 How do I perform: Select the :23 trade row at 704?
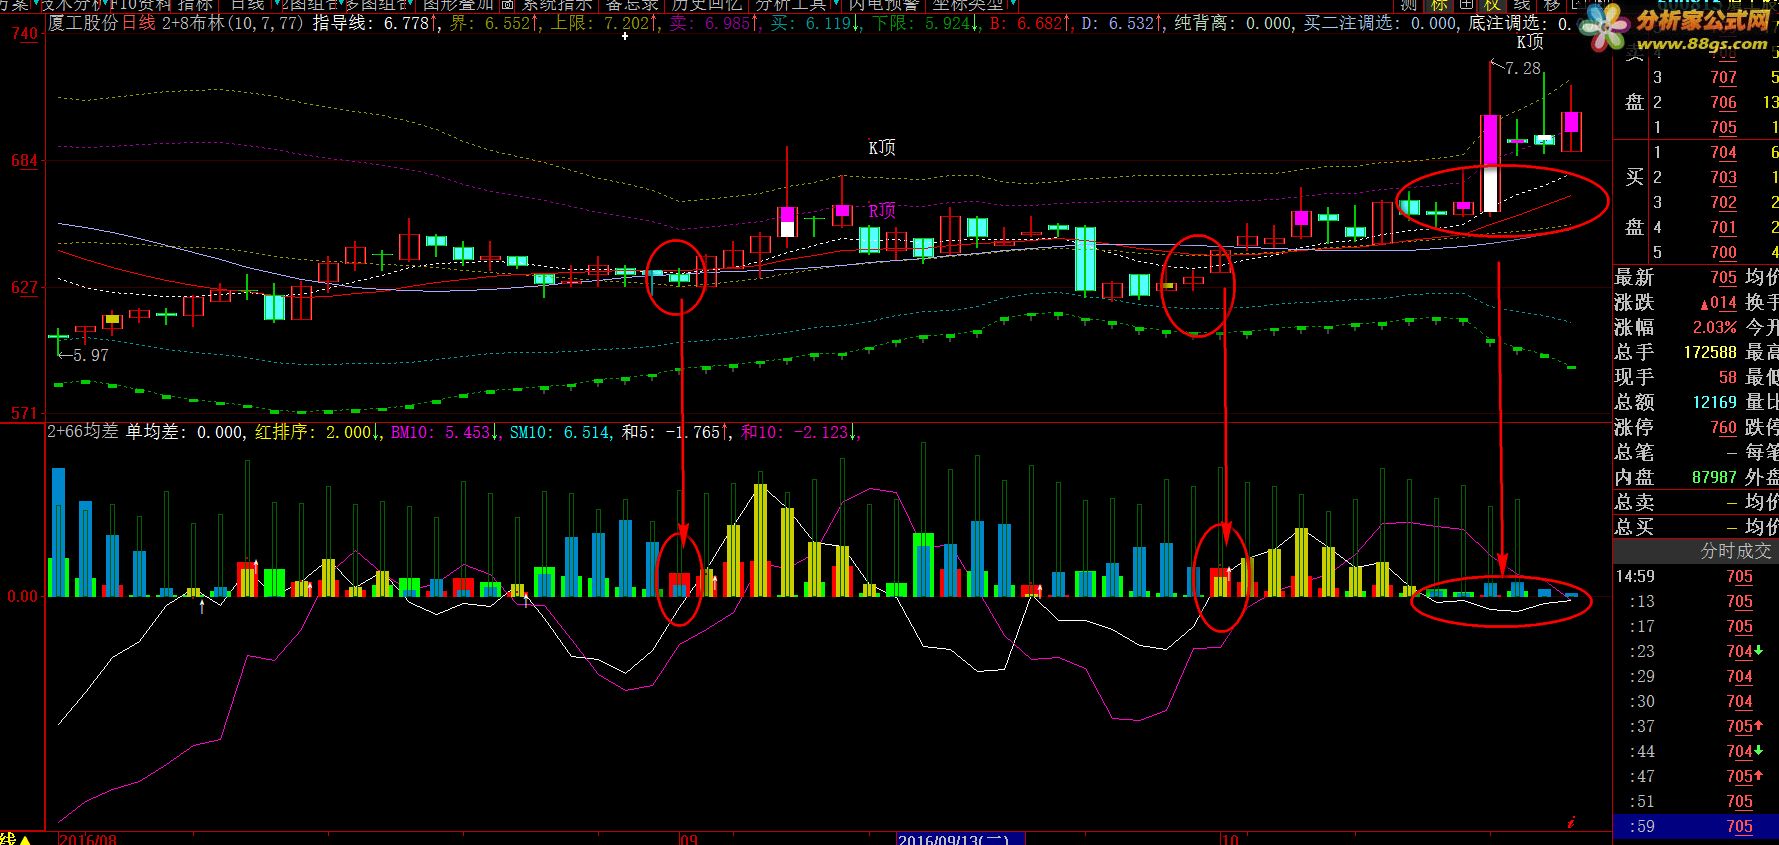(1695, 651)
